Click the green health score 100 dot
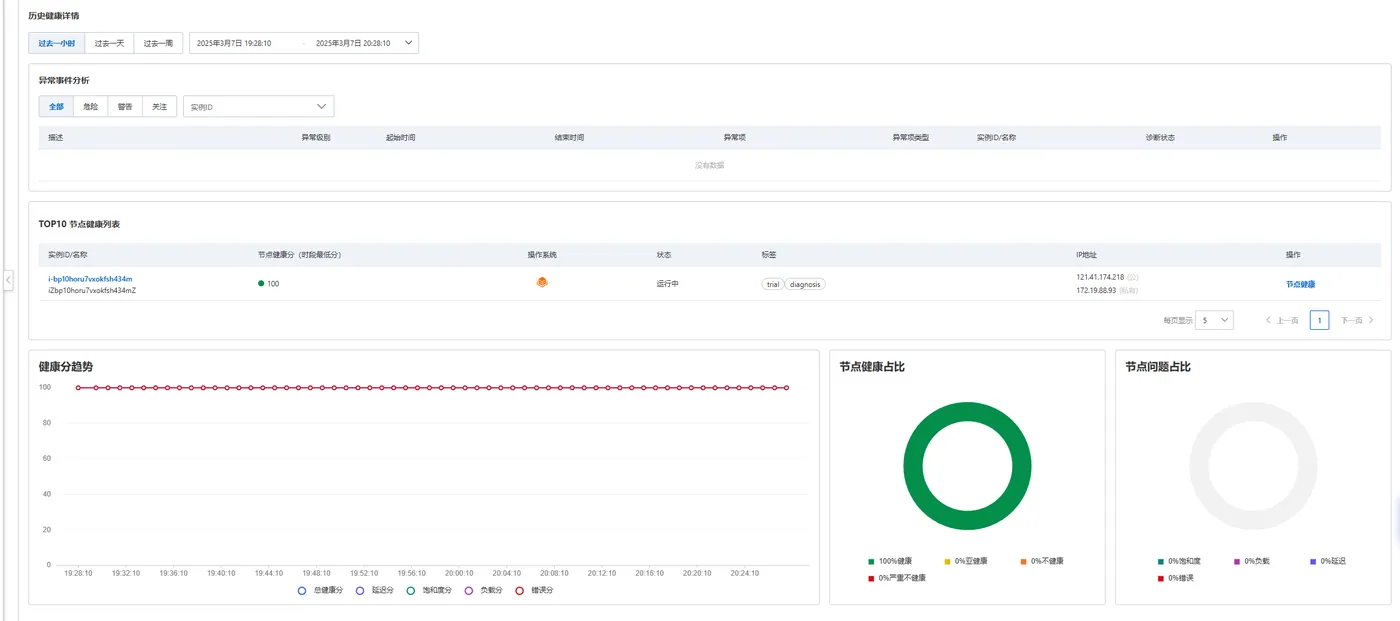 click(261, 284)
